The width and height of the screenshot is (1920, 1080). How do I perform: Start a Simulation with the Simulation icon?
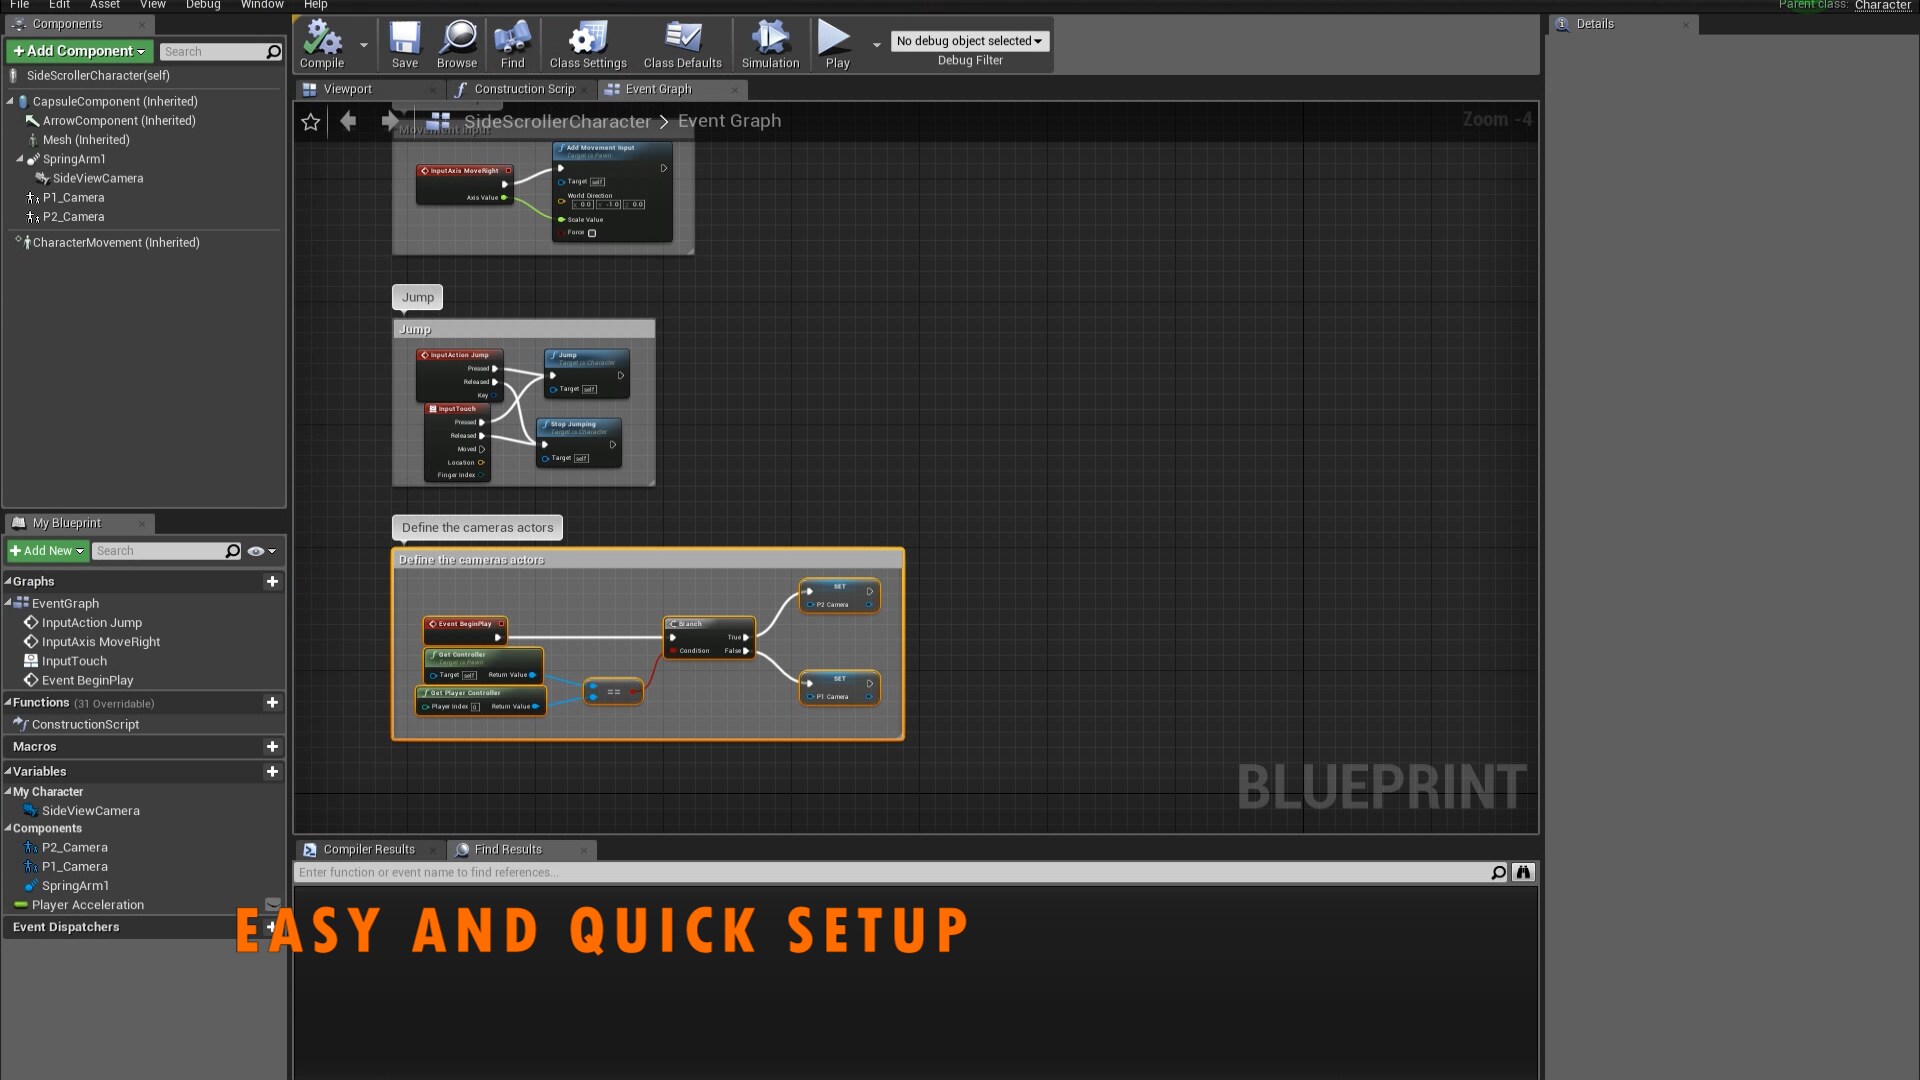coord(769,40)
